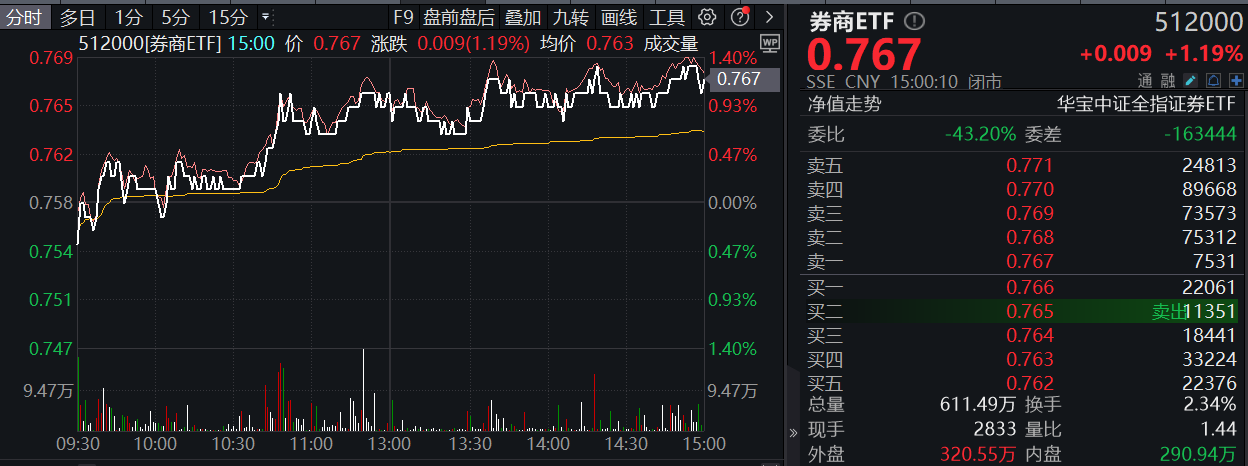Click the 买一 price 0.766

(x=1030, y=287)
